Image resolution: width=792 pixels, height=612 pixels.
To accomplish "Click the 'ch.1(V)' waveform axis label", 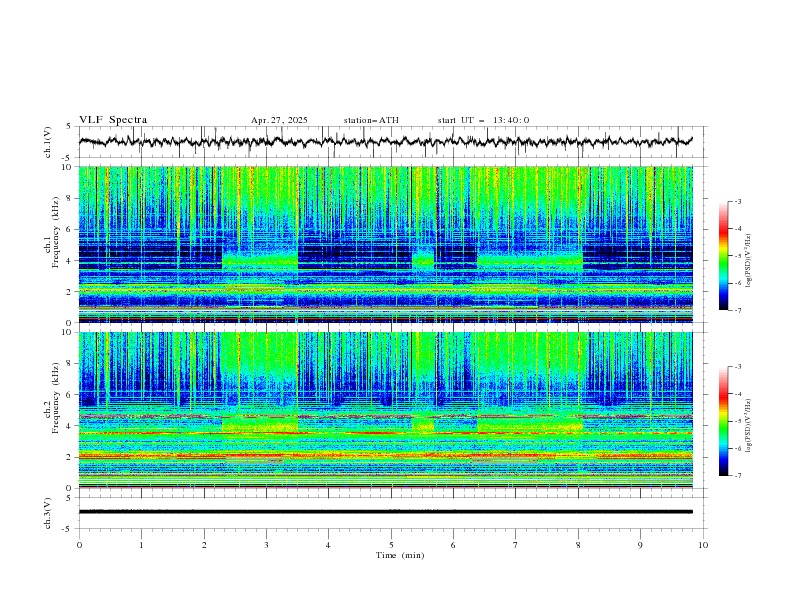I will tap(48, 142).
